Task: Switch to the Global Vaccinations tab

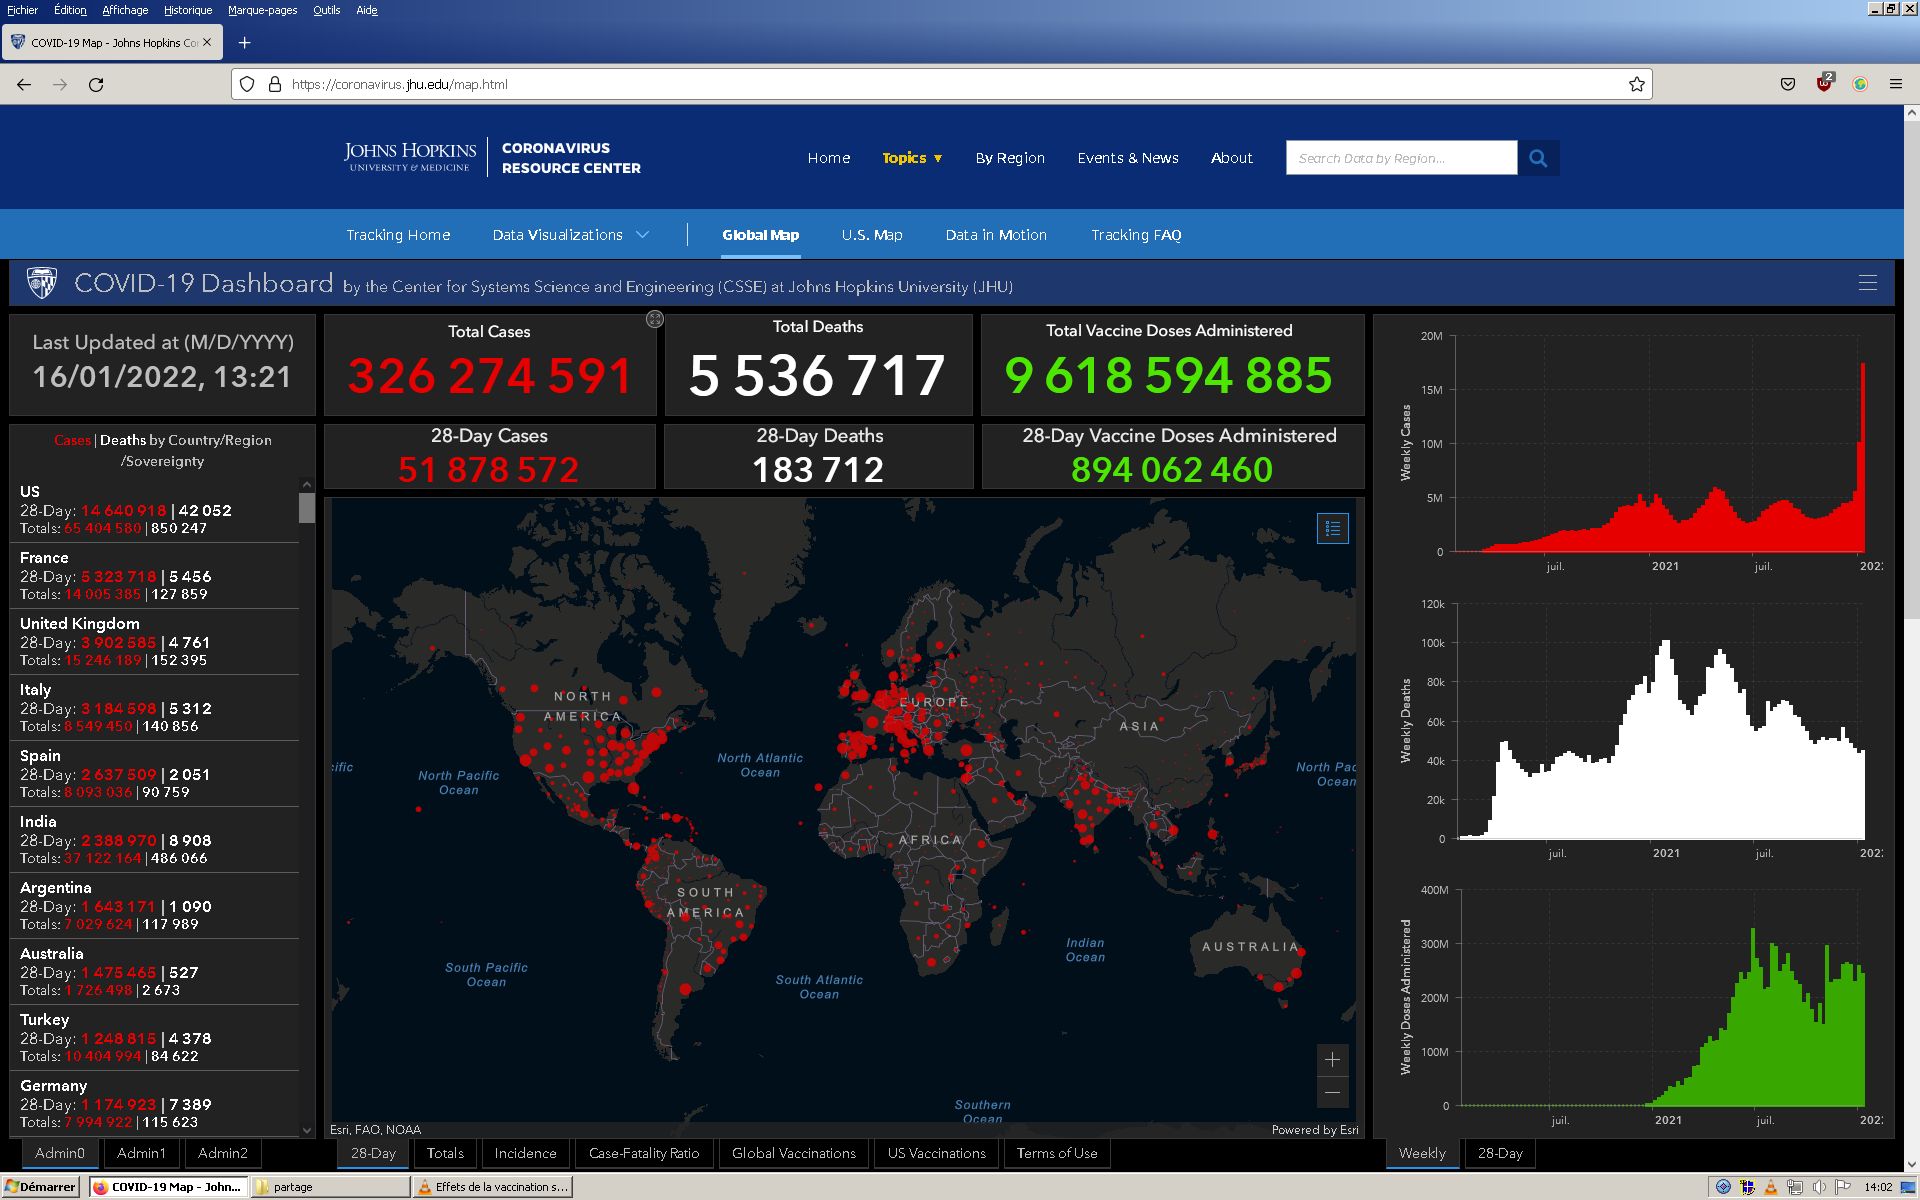Action: coord(794,1153)
